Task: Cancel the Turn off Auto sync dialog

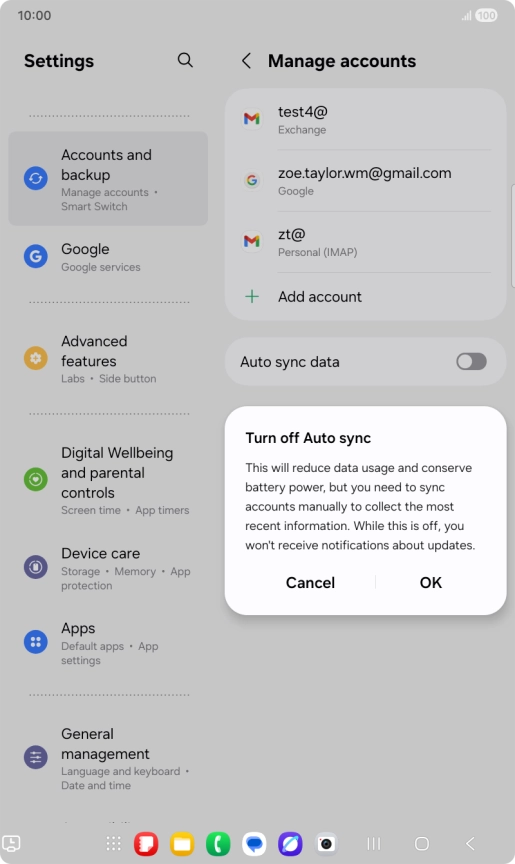Action: click(310, 582)
